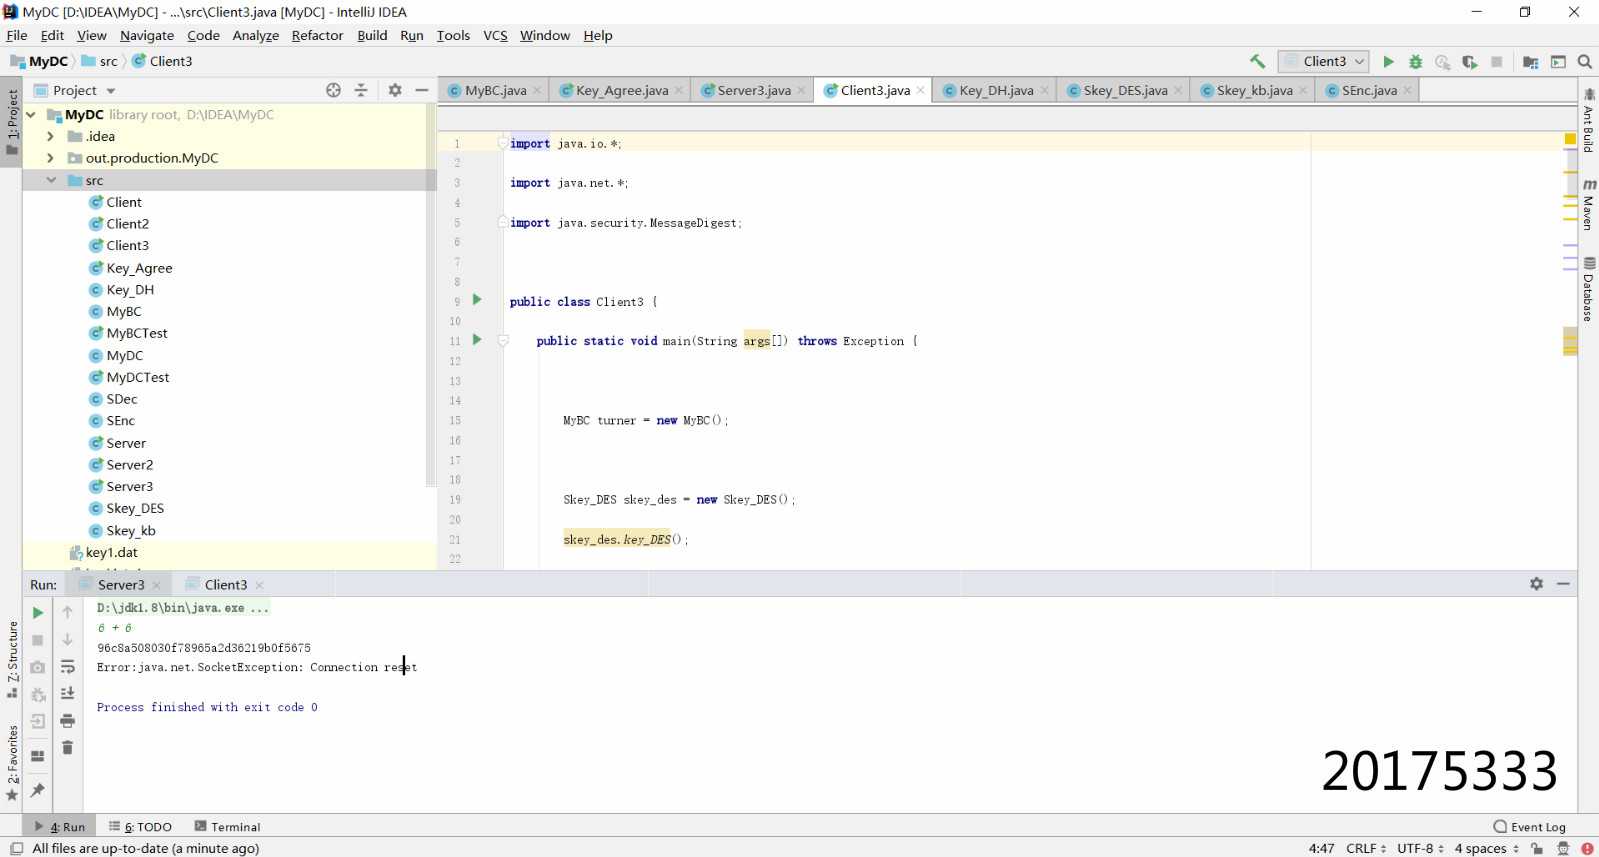Collapse the src folder
The height and width of the screenshot is (857, 1599).
pyautogui.click(x=50, y=180)
